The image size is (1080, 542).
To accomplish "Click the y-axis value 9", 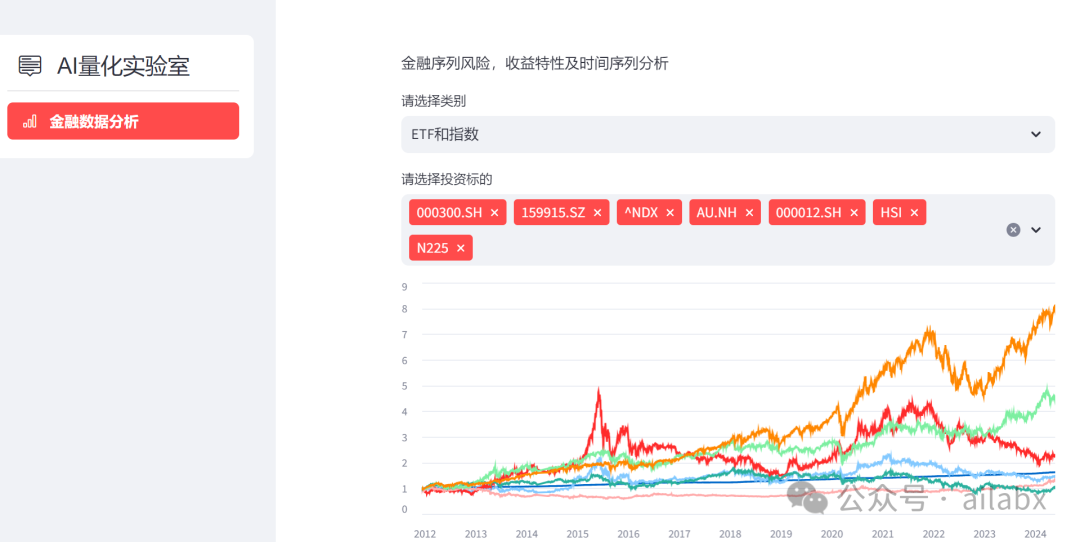I will pos(404,286).
